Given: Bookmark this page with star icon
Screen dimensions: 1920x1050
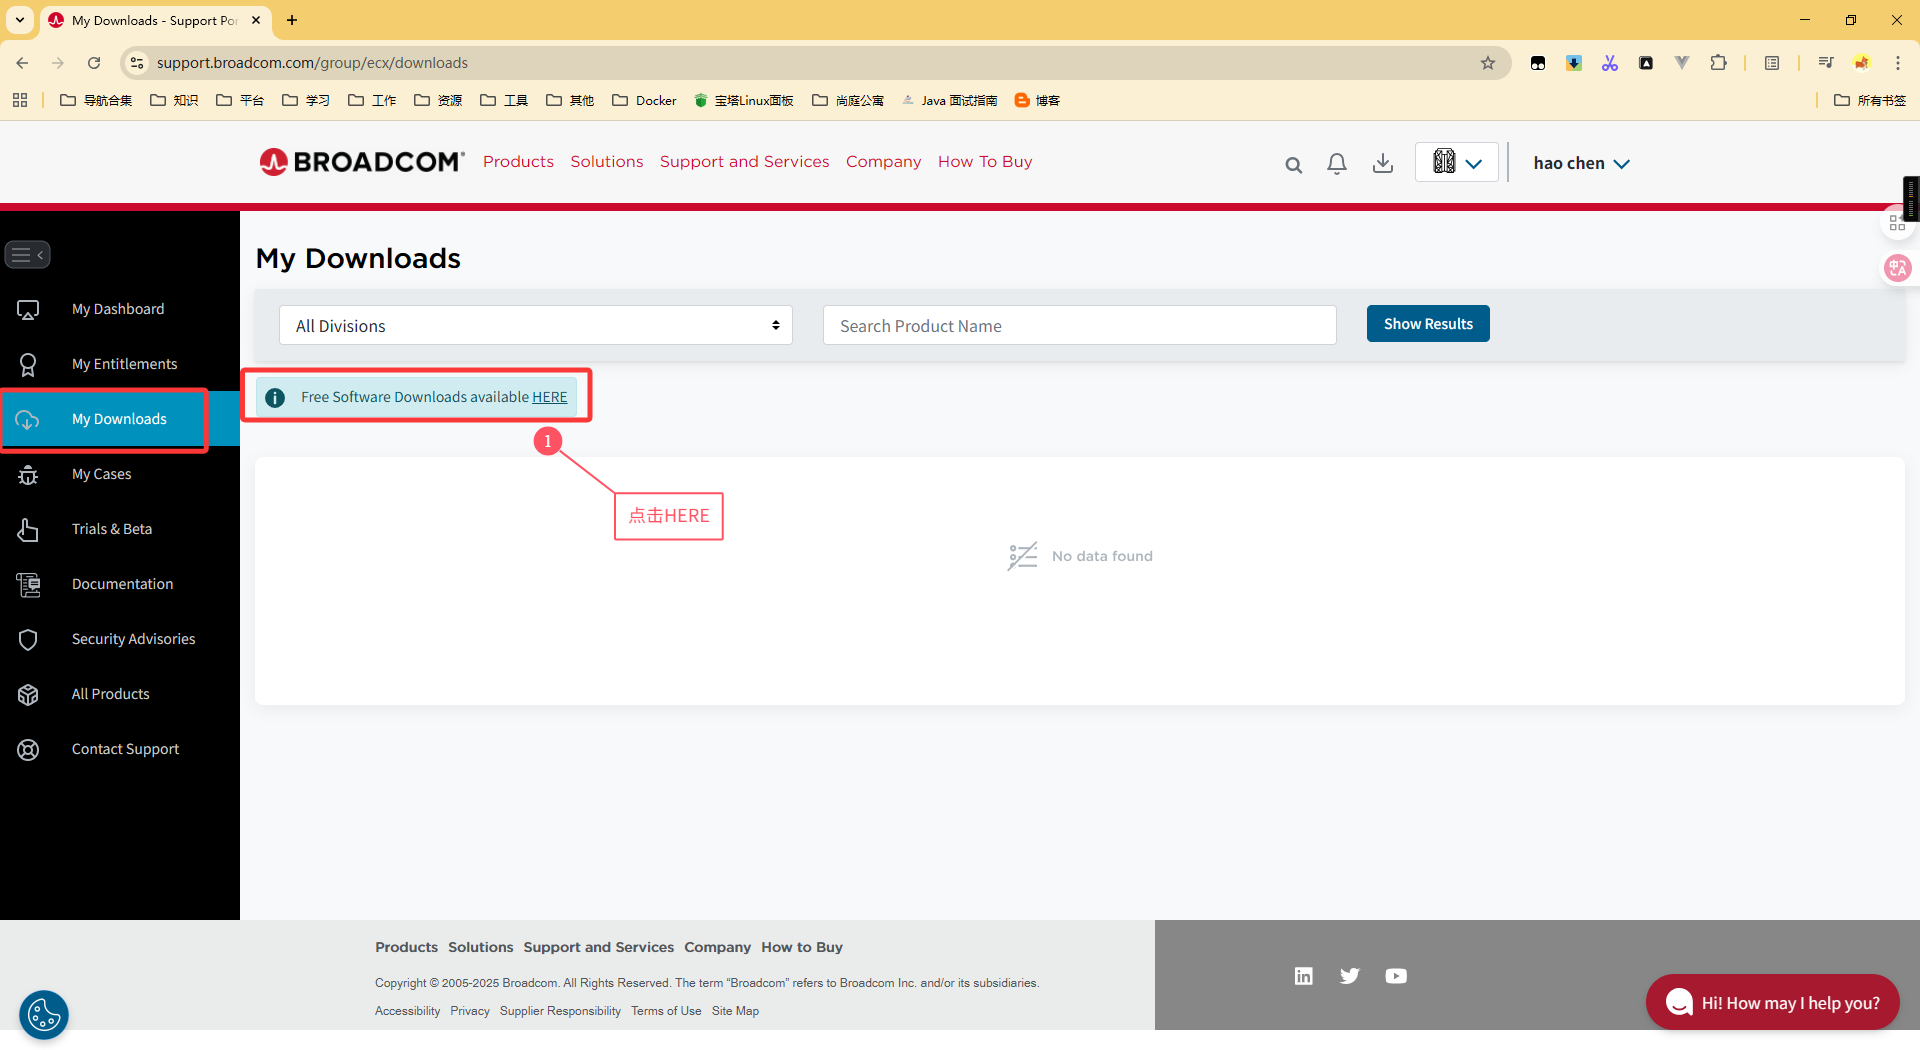Looking at the screenshot, I should coord(1488,63).
